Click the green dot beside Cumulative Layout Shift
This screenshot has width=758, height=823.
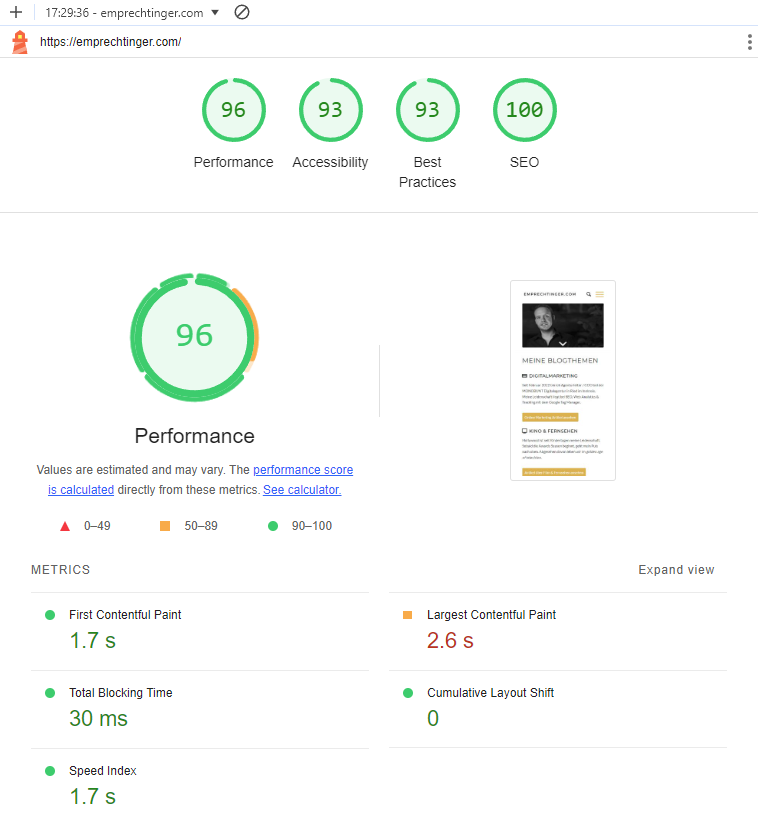(408, 693)
